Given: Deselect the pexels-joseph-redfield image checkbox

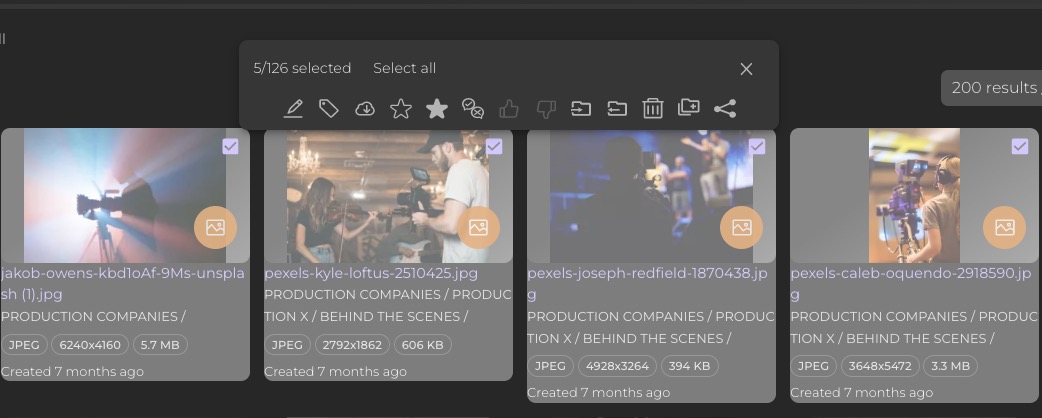Looking at the screenshot, I should click(x=756, y=146).
